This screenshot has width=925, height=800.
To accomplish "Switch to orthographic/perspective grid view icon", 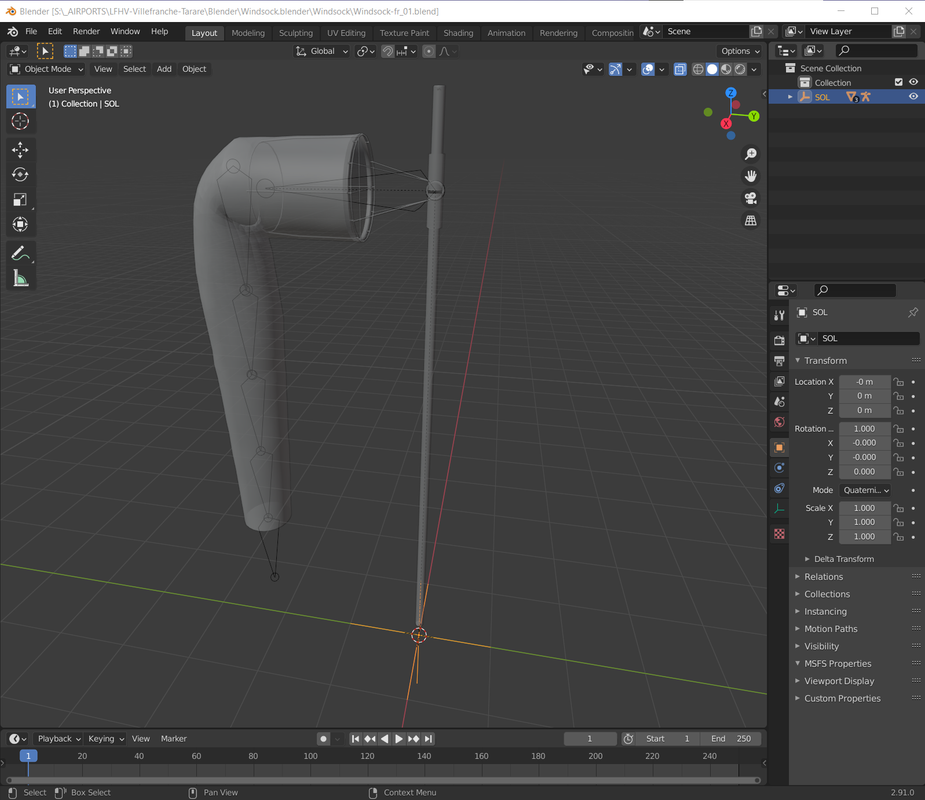I will click(x=750, y=221).
